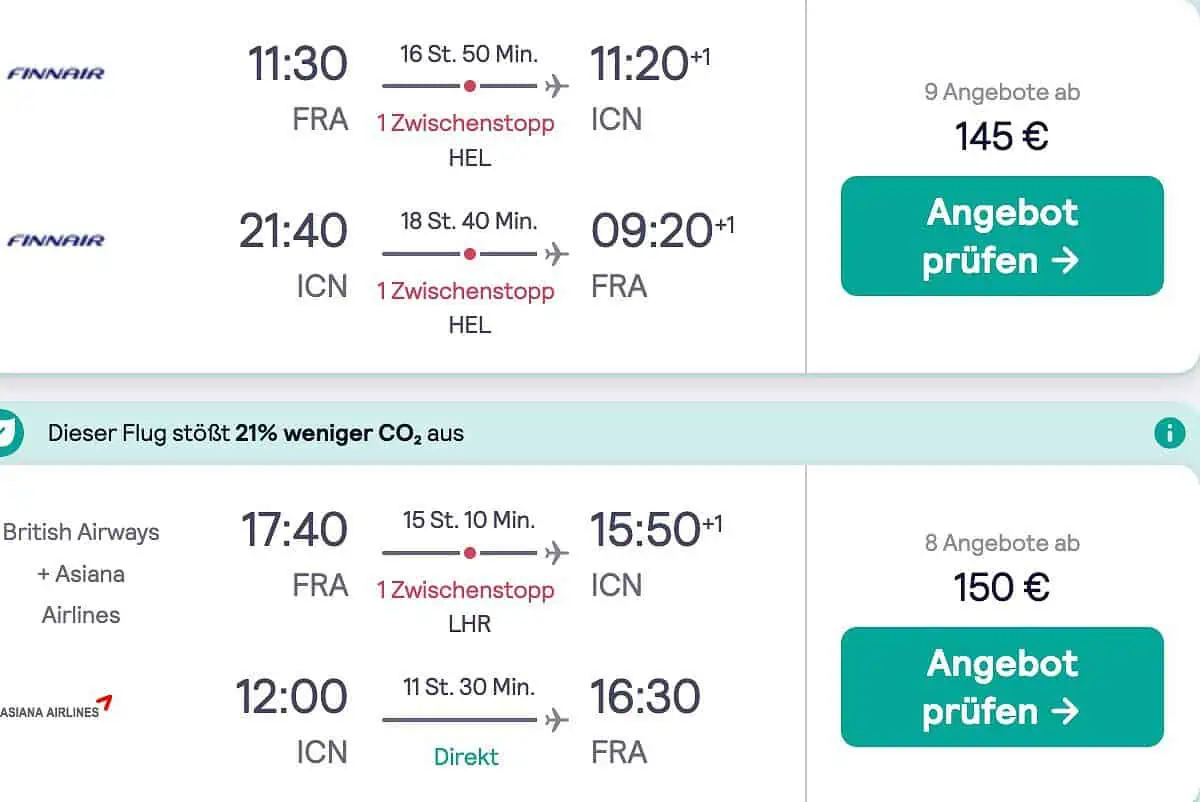
Task: Select the 21:40 ICN departure time
Action: coord(293,231)
